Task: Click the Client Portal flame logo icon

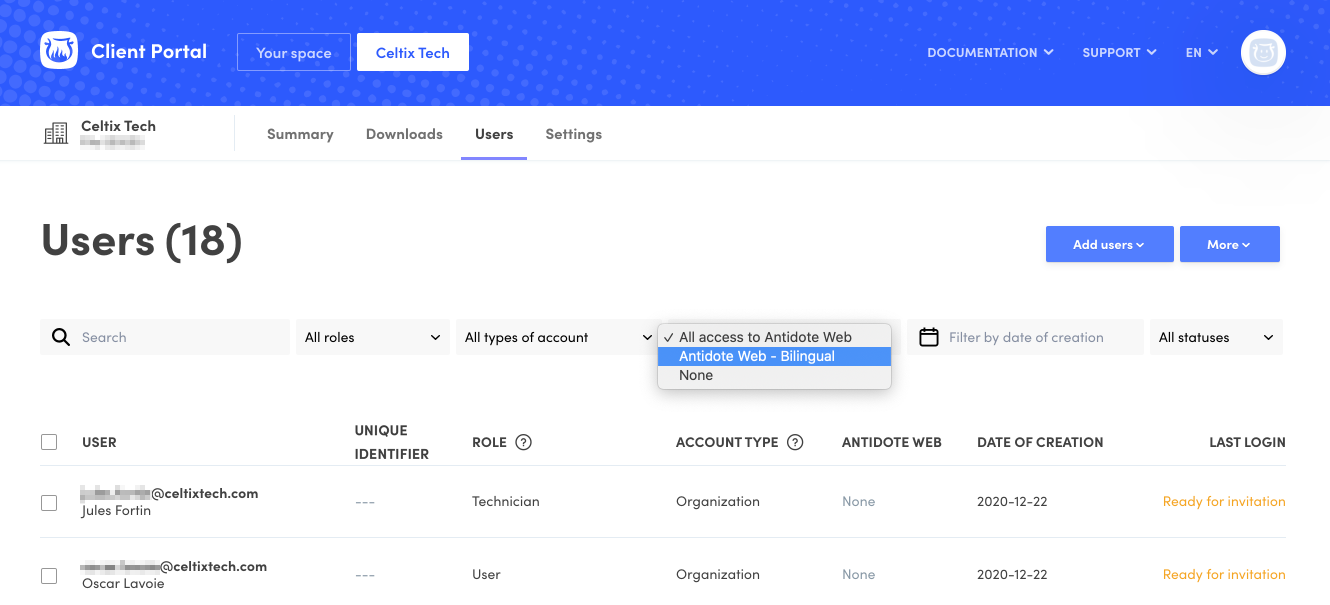Action: 59,51
